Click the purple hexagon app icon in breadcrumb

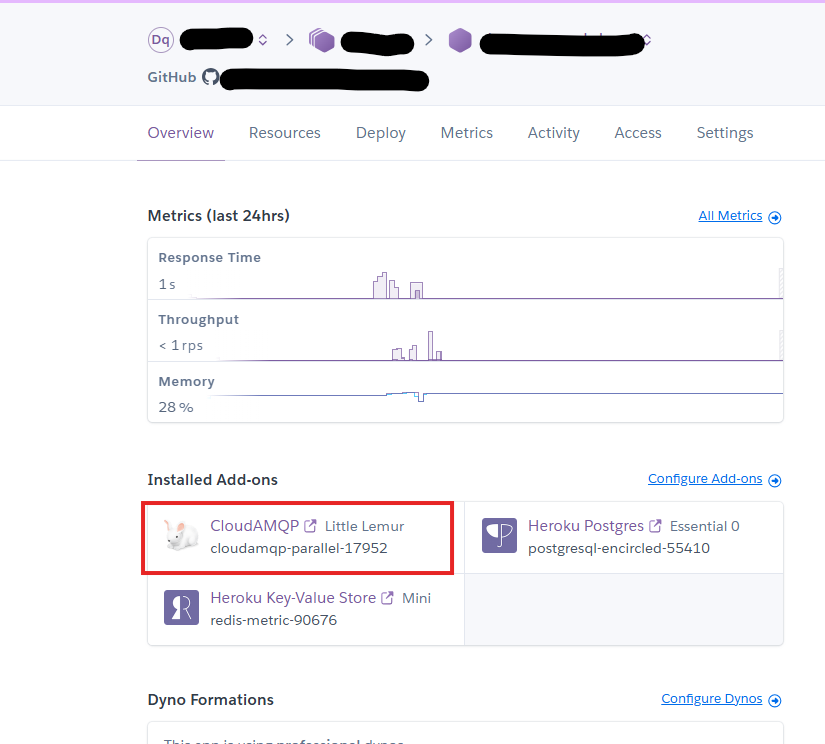459,40
